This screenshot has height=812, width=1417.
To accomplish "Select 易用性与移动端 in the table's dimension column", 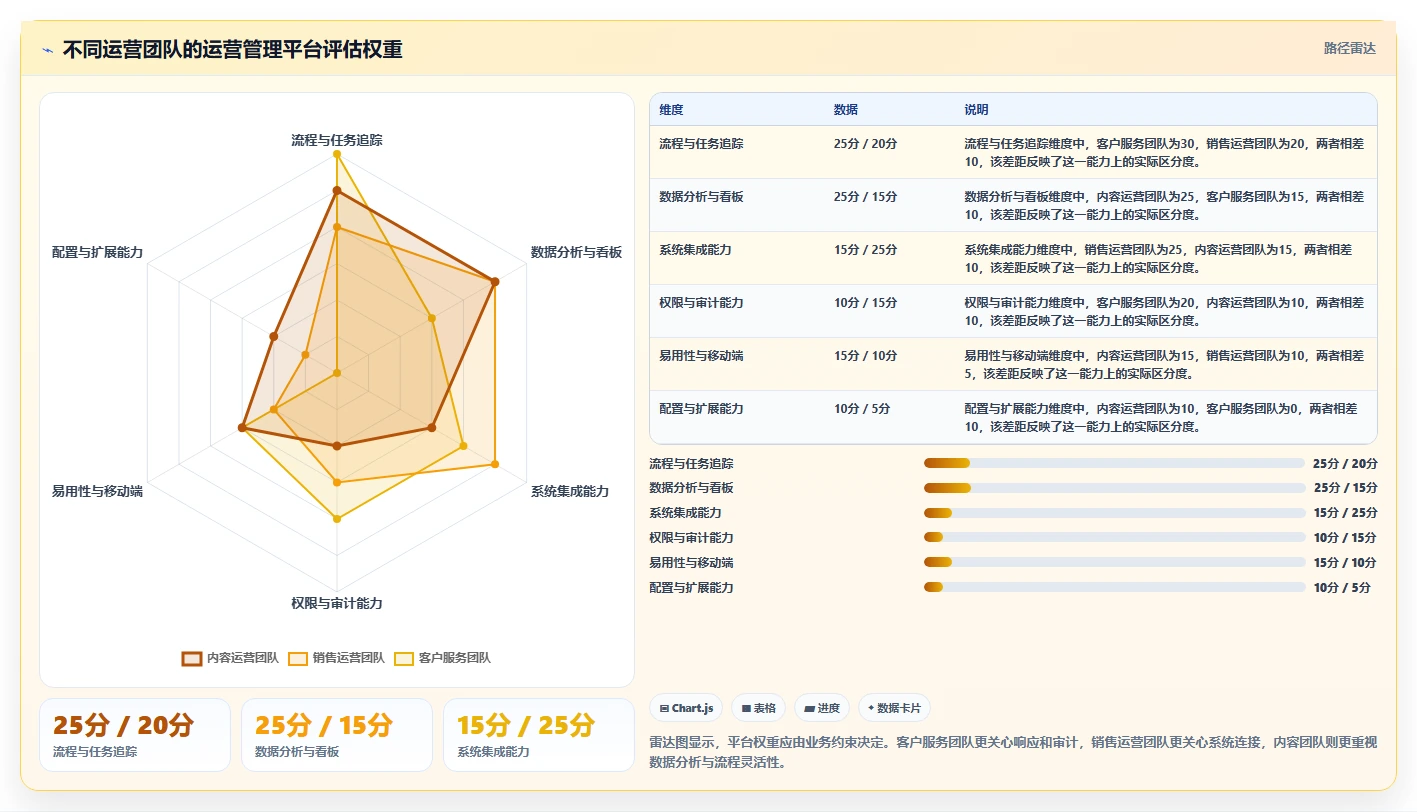I will click(x=701, y=356).
